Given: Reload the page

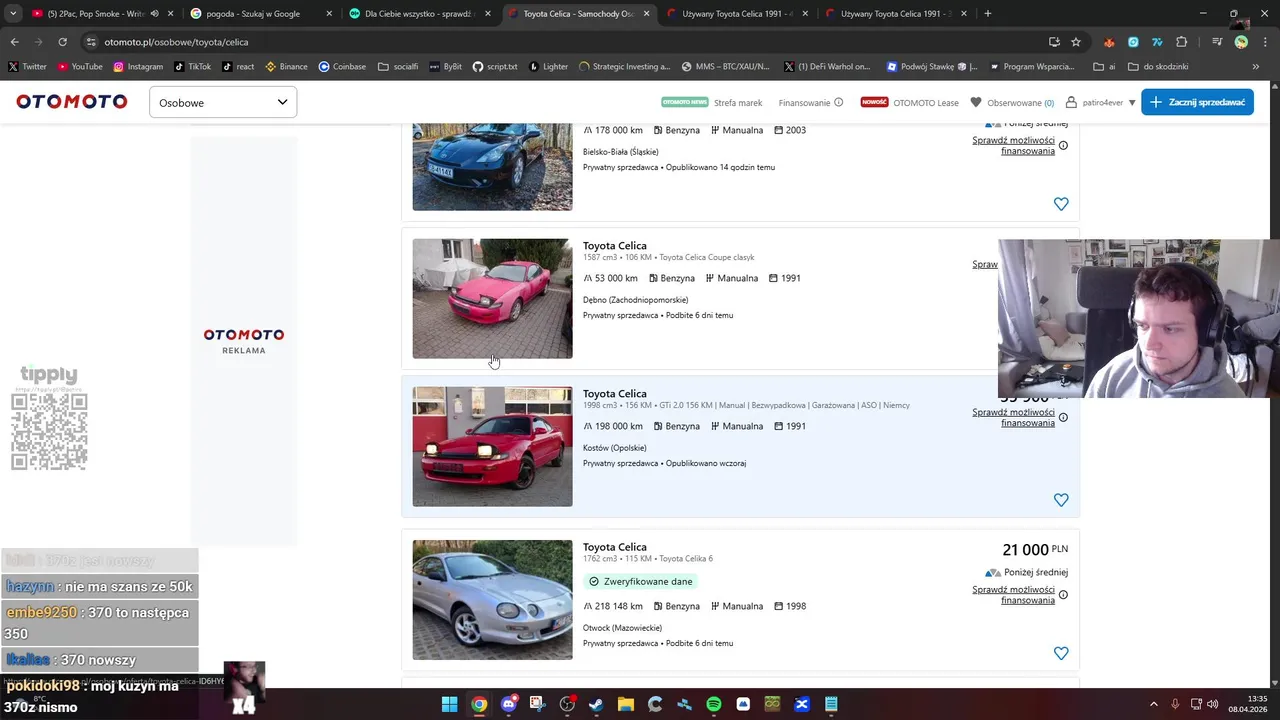Looking at the screenshot, I should [x=62, y=42].
